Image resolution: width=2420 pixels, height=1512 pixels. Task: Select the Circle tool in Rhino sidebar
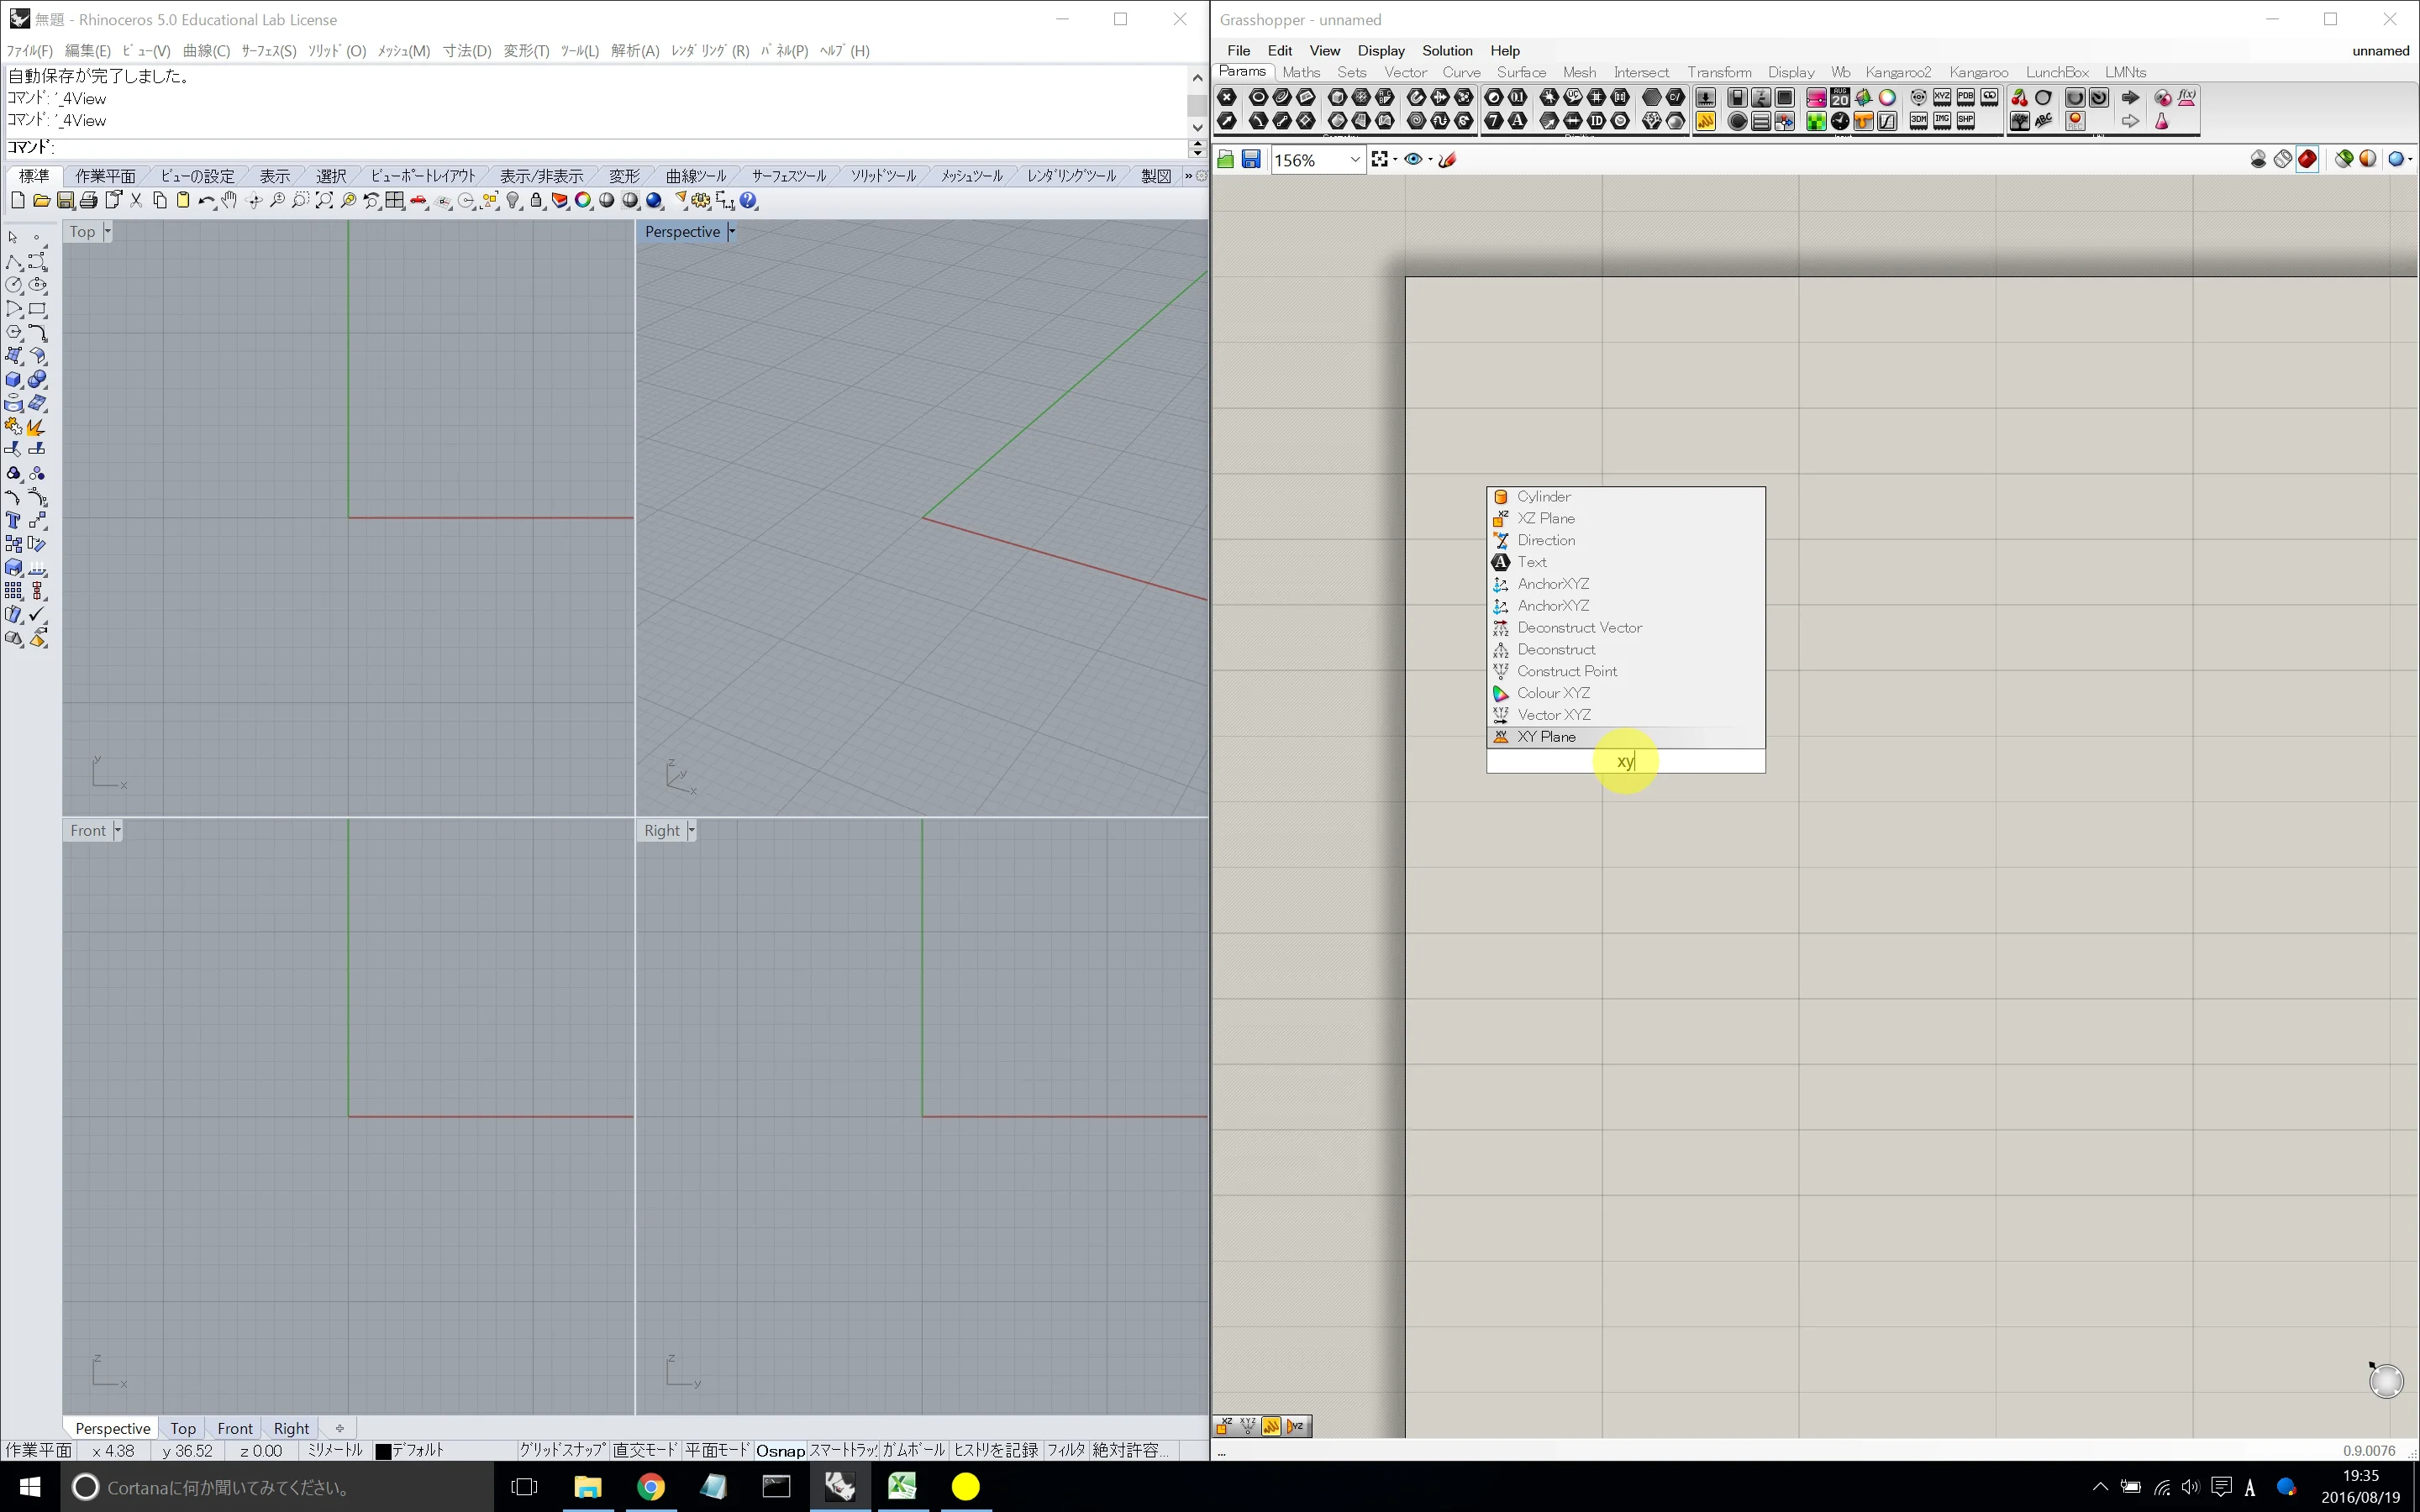coord(14,286)
